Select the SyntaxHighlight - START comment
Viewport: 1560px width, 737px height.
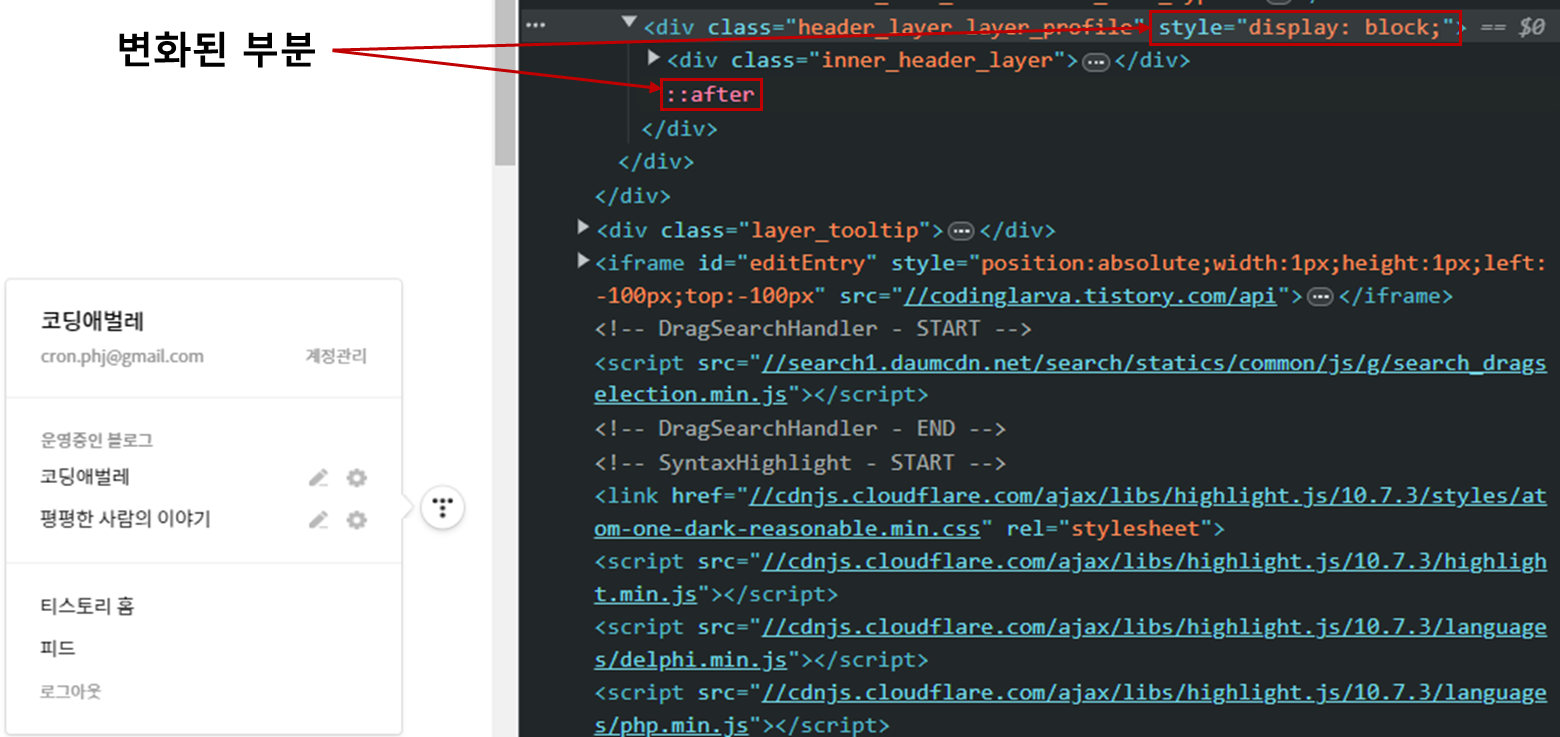coord(800,463)
